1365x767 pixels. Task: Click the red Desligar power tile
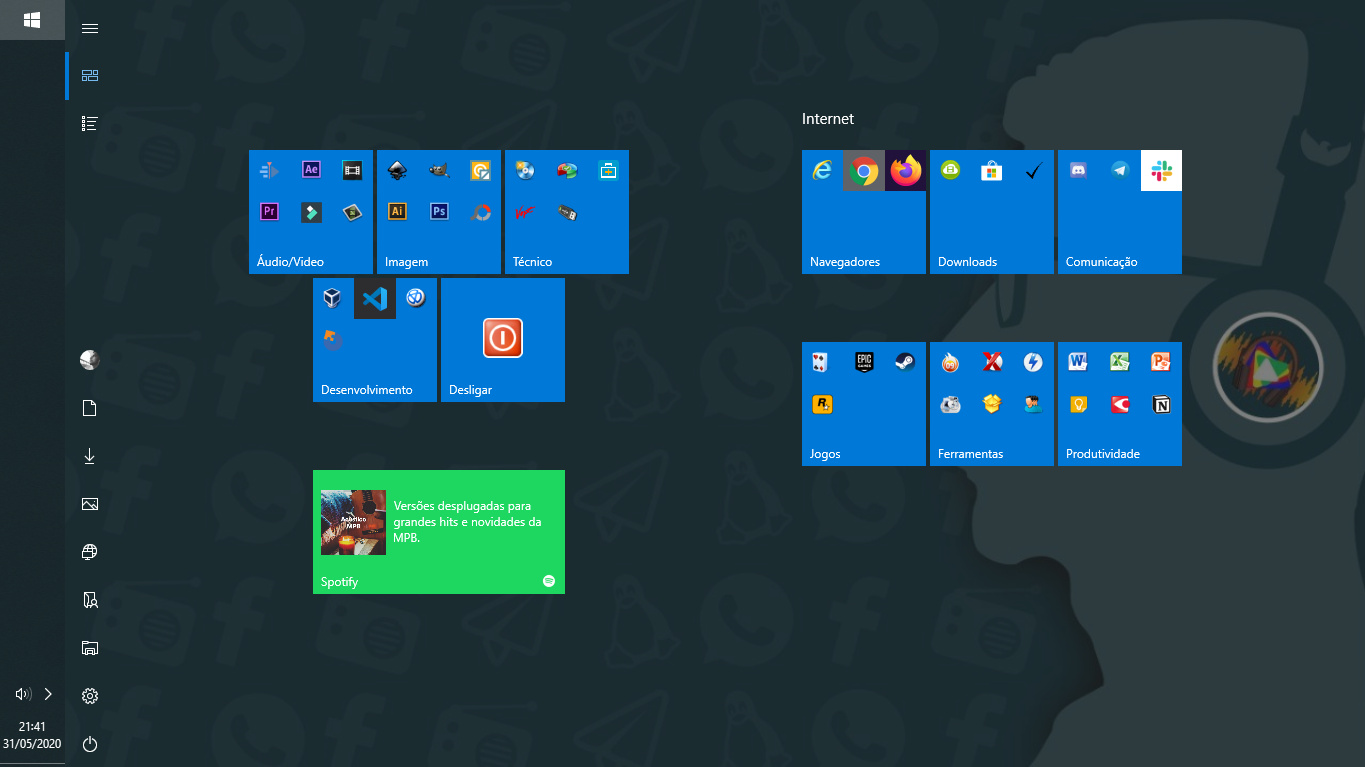click(x=503, y=338)
